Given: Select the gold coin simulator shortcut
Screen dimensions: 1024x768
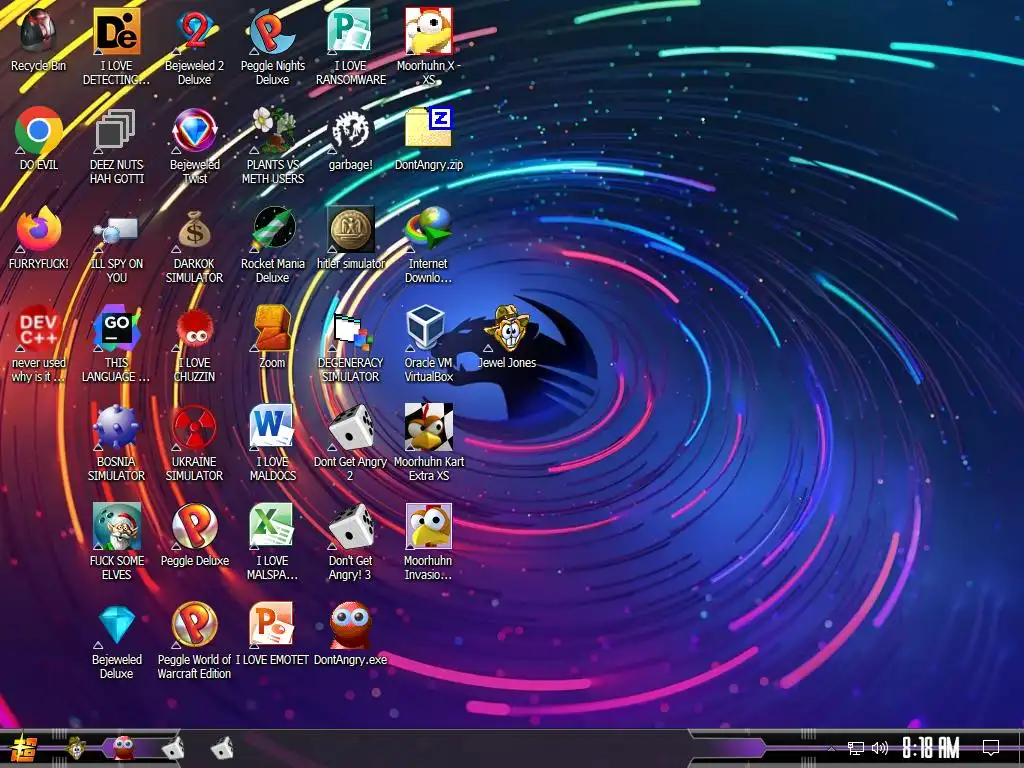Looking at the screenshot, I should click(x=351, y=238).
